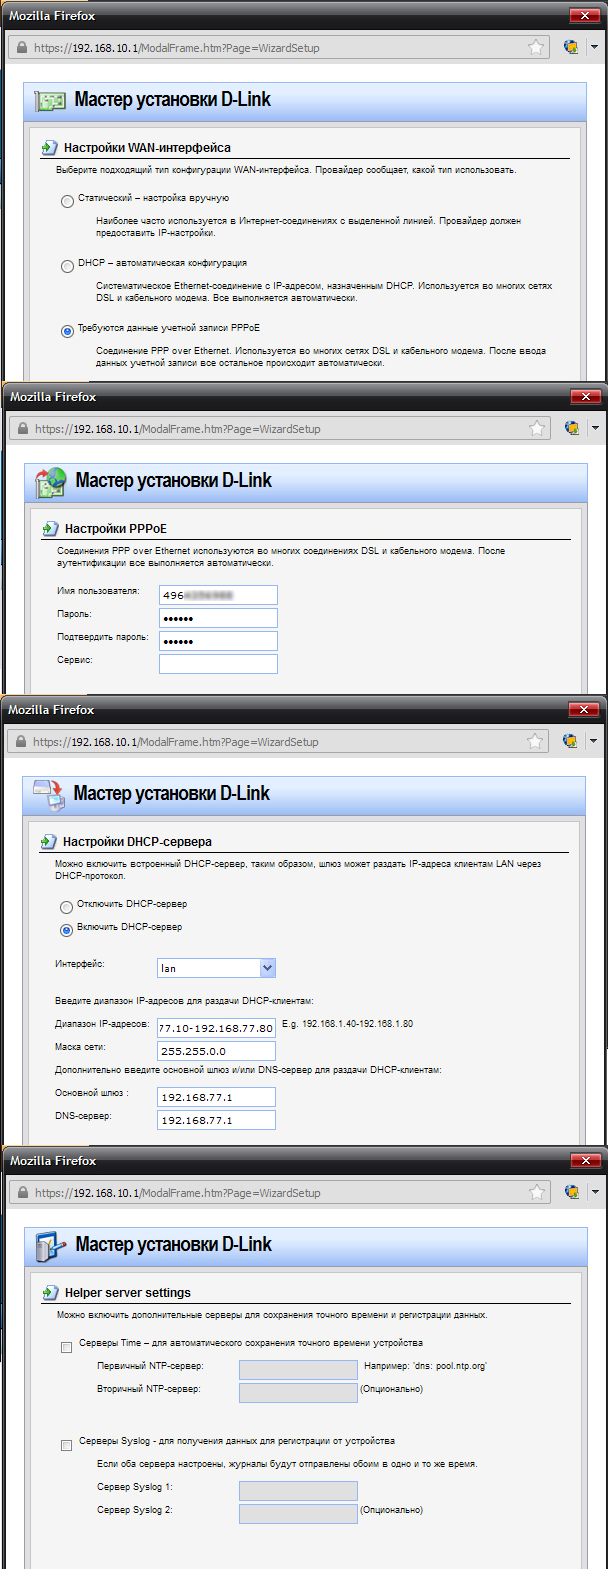
Task: Enable the 'Серверы Syslog' checkbox
Action: (66, 1445)
